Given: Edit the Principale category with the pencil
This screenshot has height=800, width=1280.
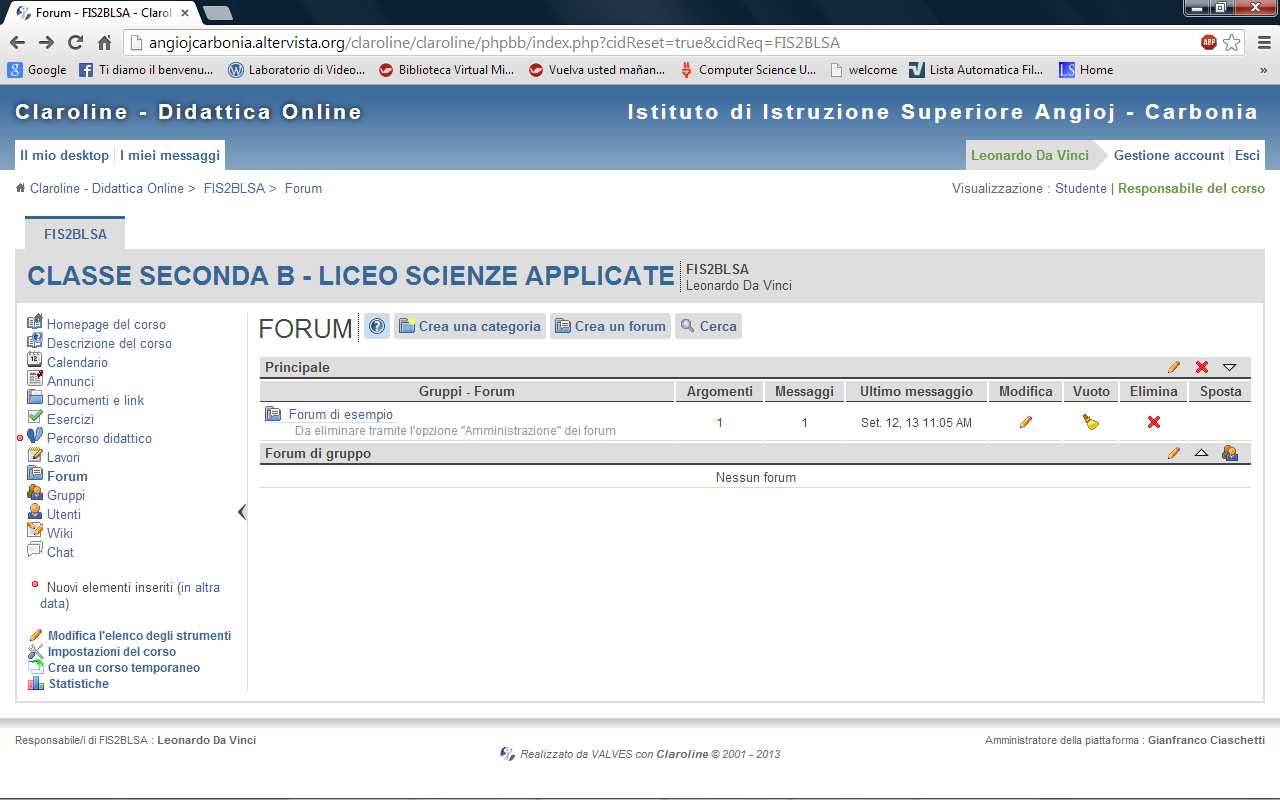Looking at the screenshot, I should 1174,368.
